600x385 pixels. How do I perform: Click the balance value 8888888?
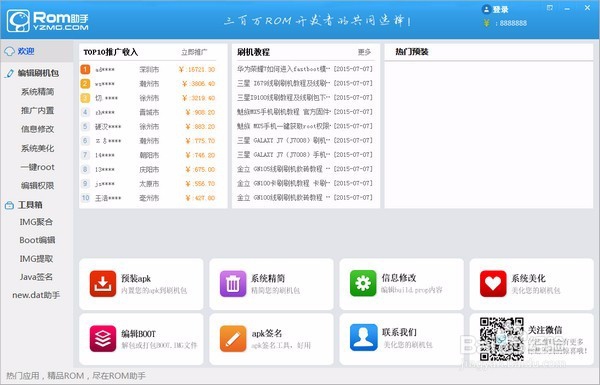tap(513, 23)
